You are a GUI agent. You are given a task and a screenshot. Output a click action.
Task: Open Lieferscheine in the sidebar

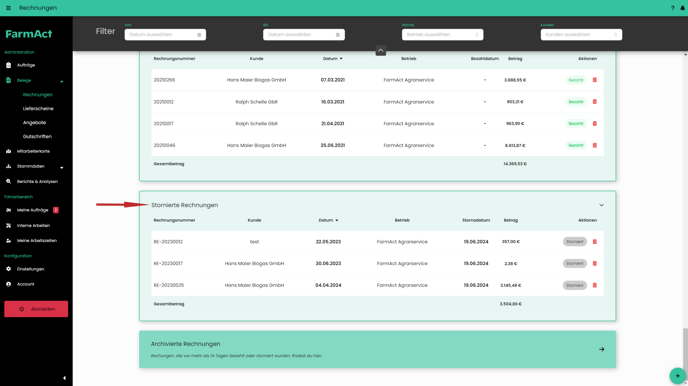(38, 109)
